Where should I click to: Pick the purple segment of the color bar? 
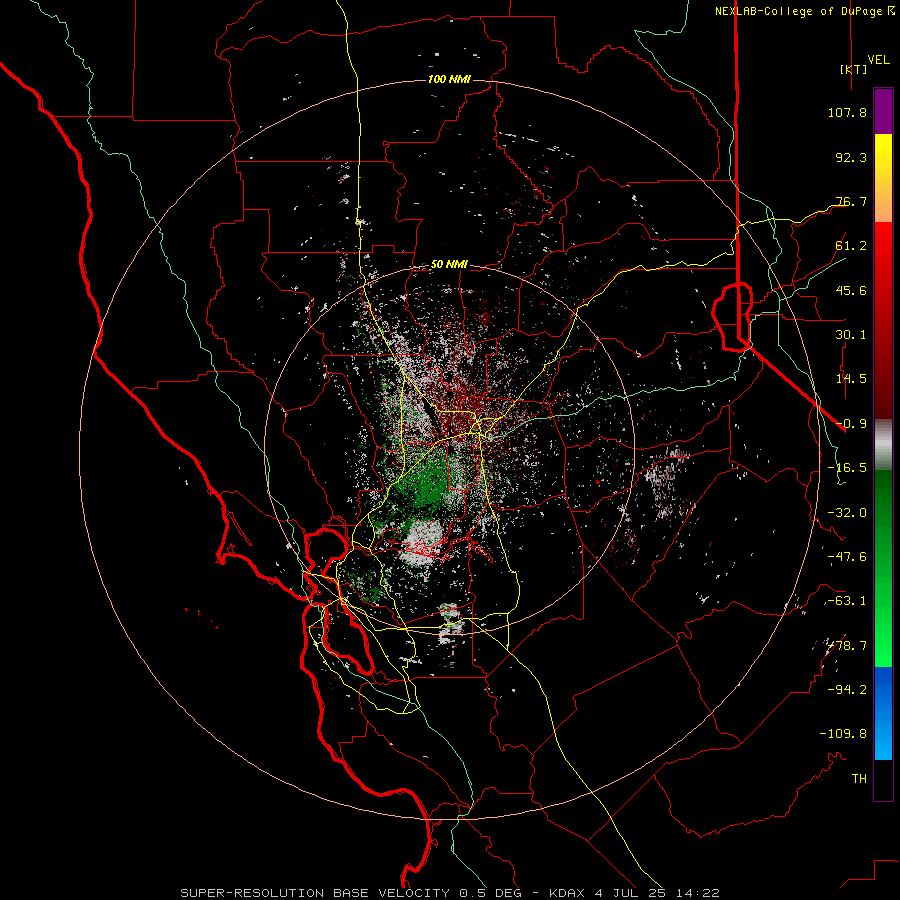(883, 111)
